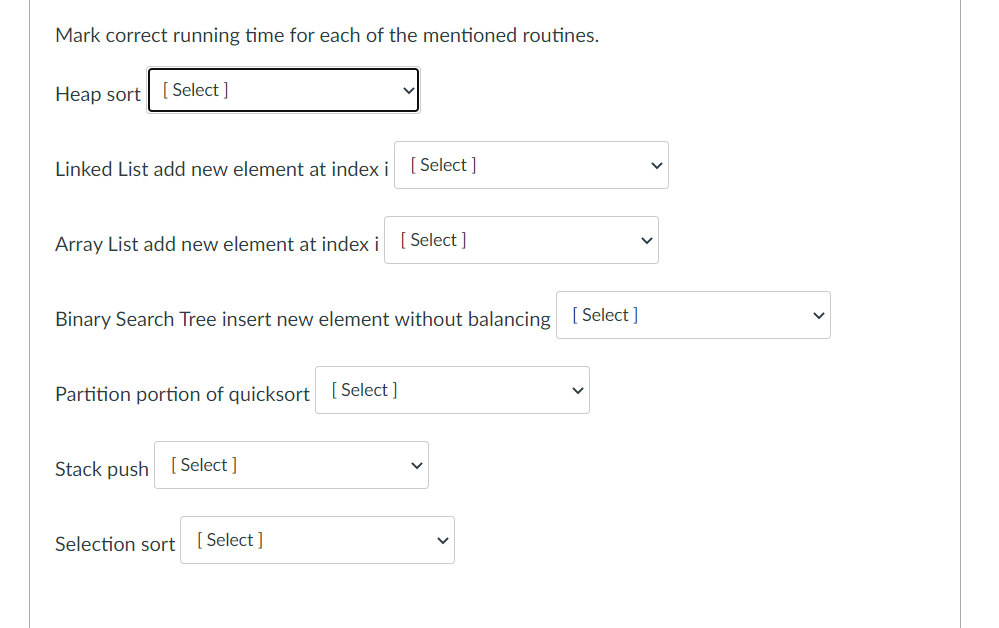Screen dimensions: 999x628
Task: Click the "Selection sort" label text
Action: 115,544
